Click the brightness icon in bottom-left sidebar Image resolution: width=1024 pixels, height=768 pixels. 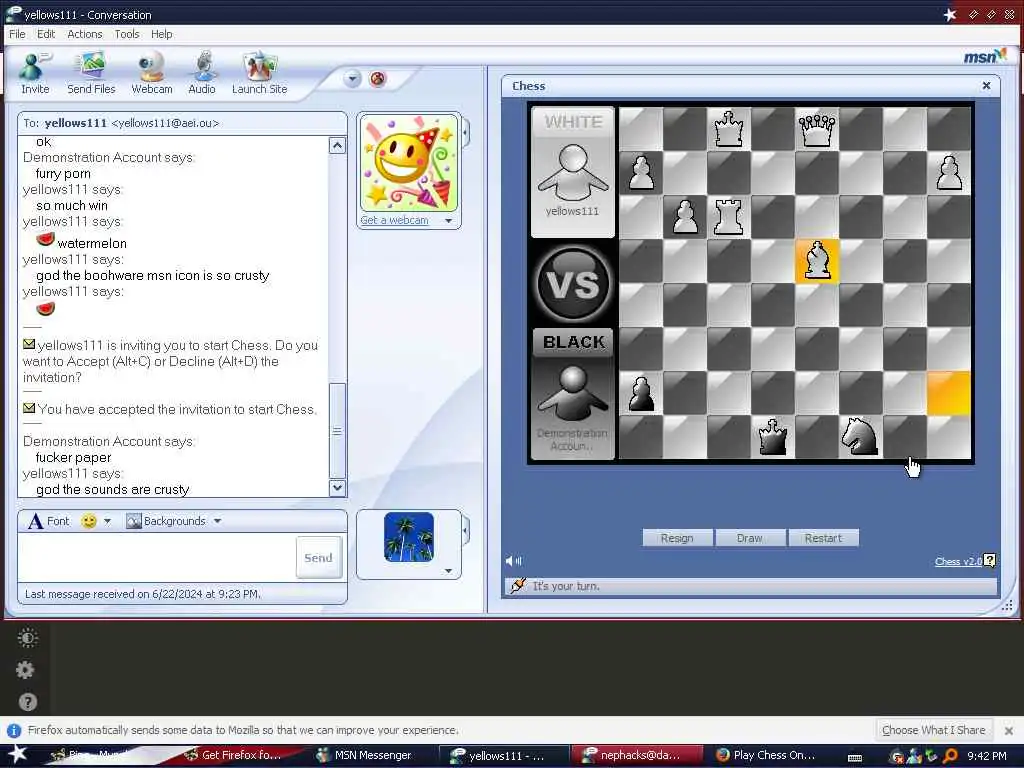[27, 637]
